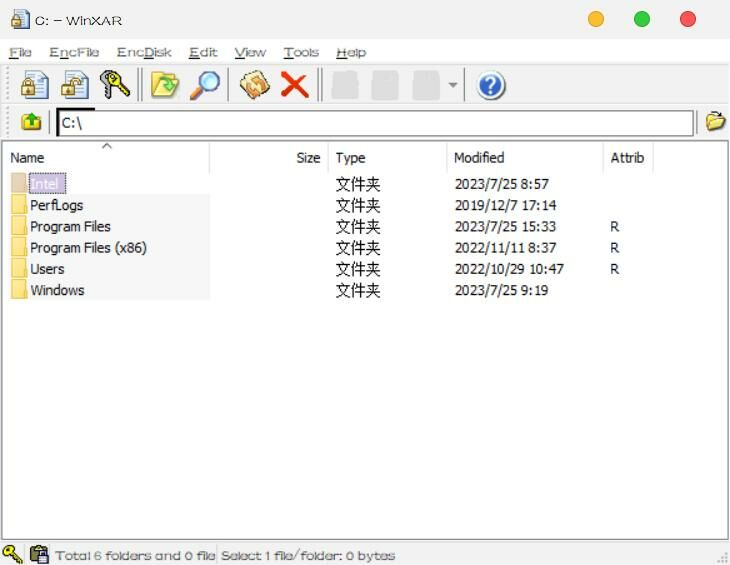
Task: Click the C:\ path input field
Action: pos(375,123)
